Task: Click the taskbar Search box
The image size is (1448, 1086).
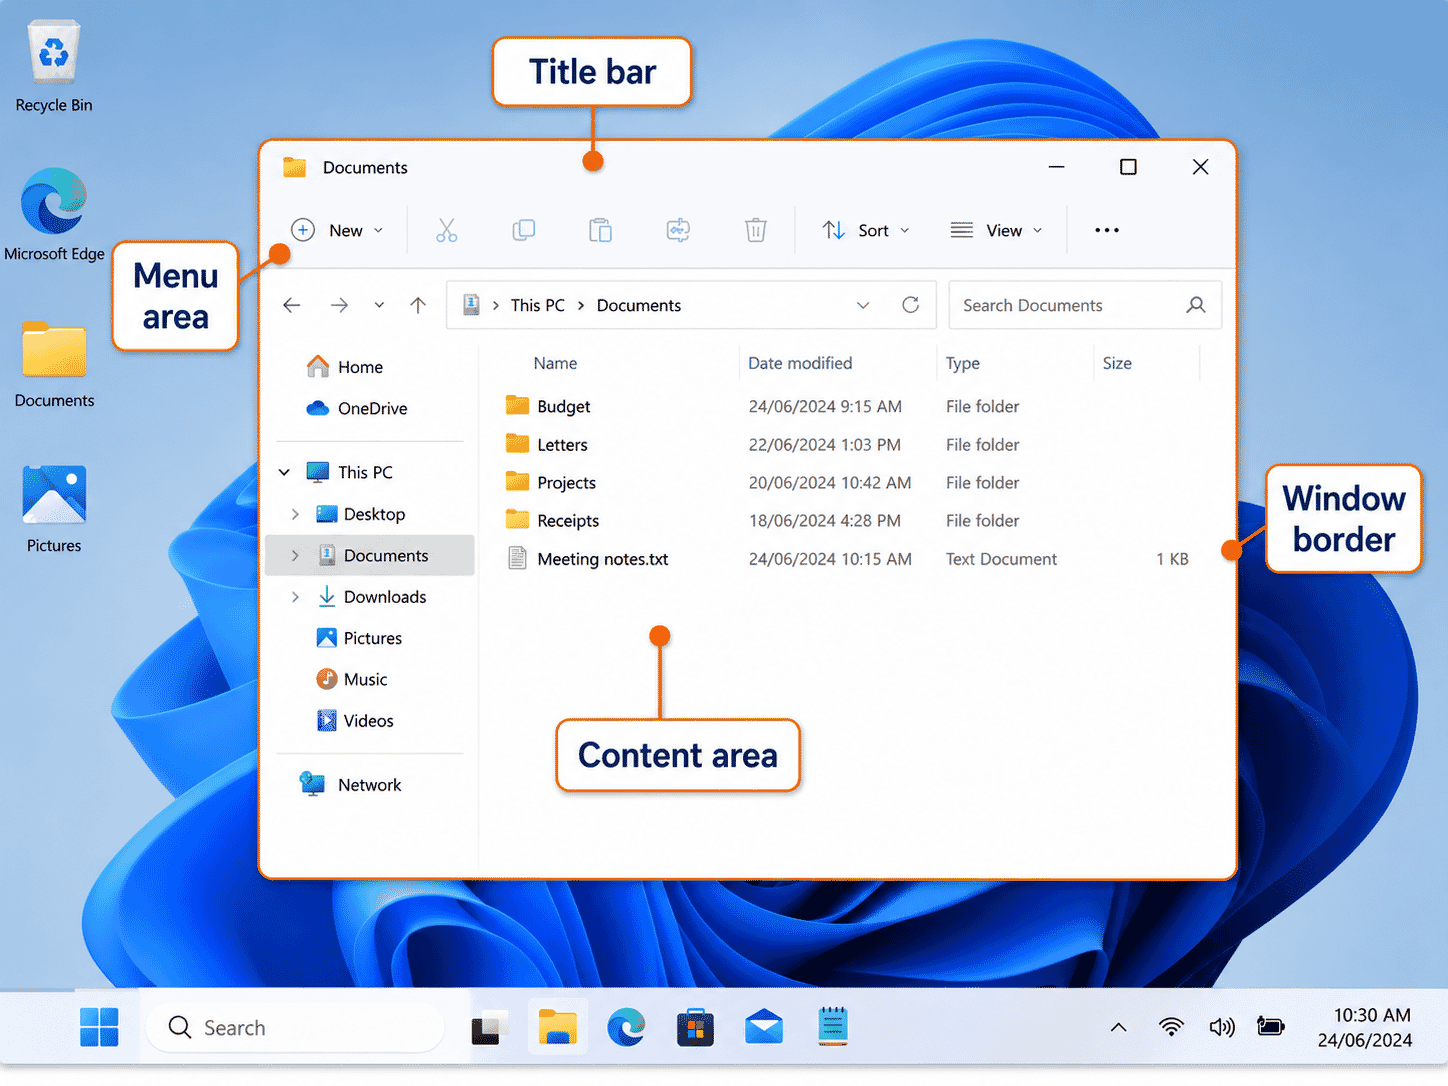Action: [x=294, y=1027]
